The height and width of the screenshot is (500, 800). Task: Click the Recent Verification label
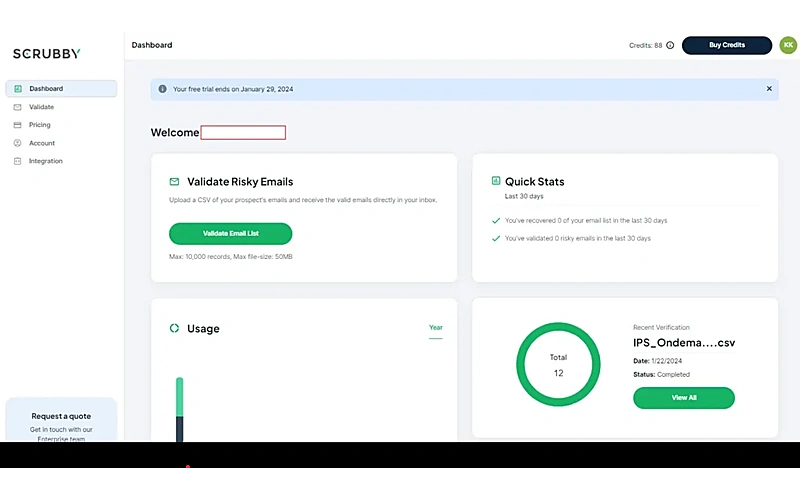tap(661, 328)
